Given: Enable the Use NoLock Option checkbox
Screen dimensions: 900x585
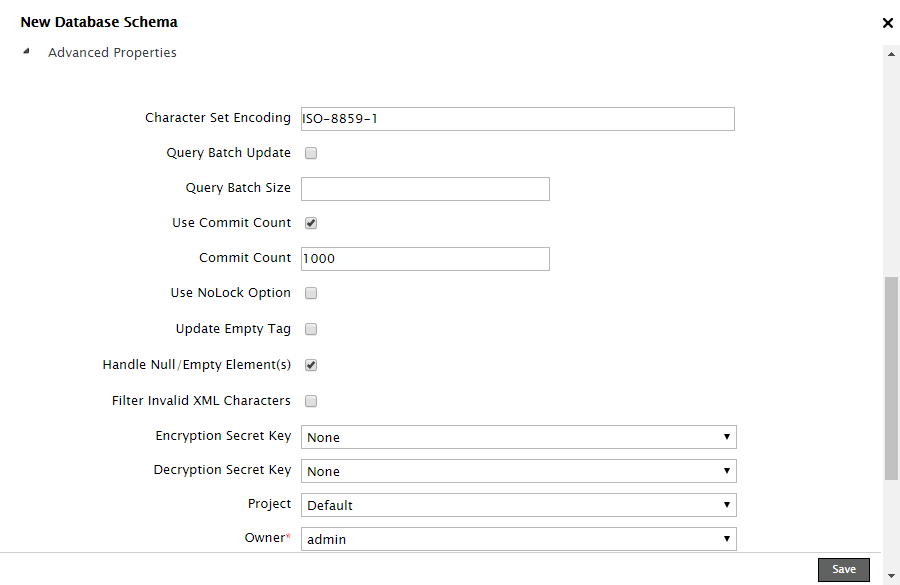Looking at the screenshot, I should pyautogui.click(x=311, y=294).
